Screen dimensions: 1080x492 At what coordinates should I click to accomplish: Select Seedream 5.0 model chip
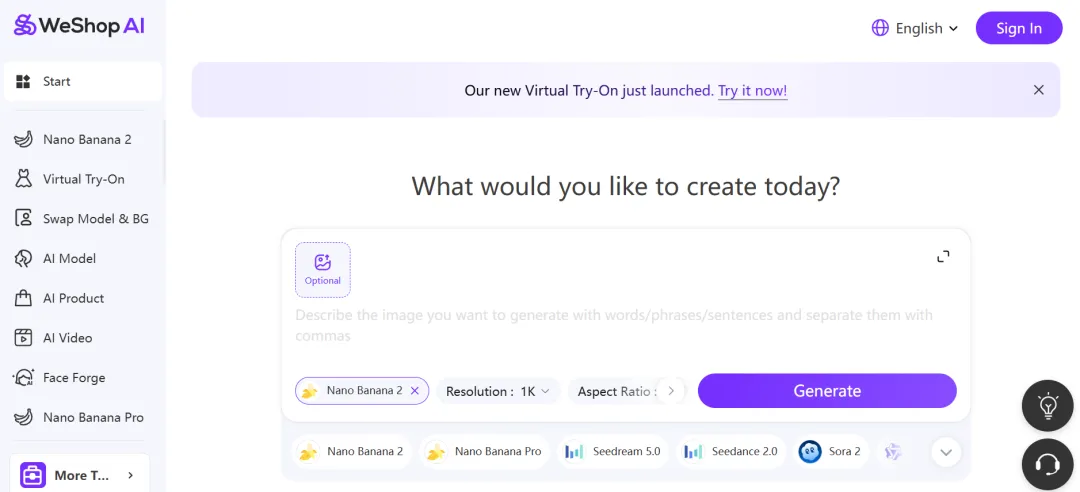(x=612, y=452)
